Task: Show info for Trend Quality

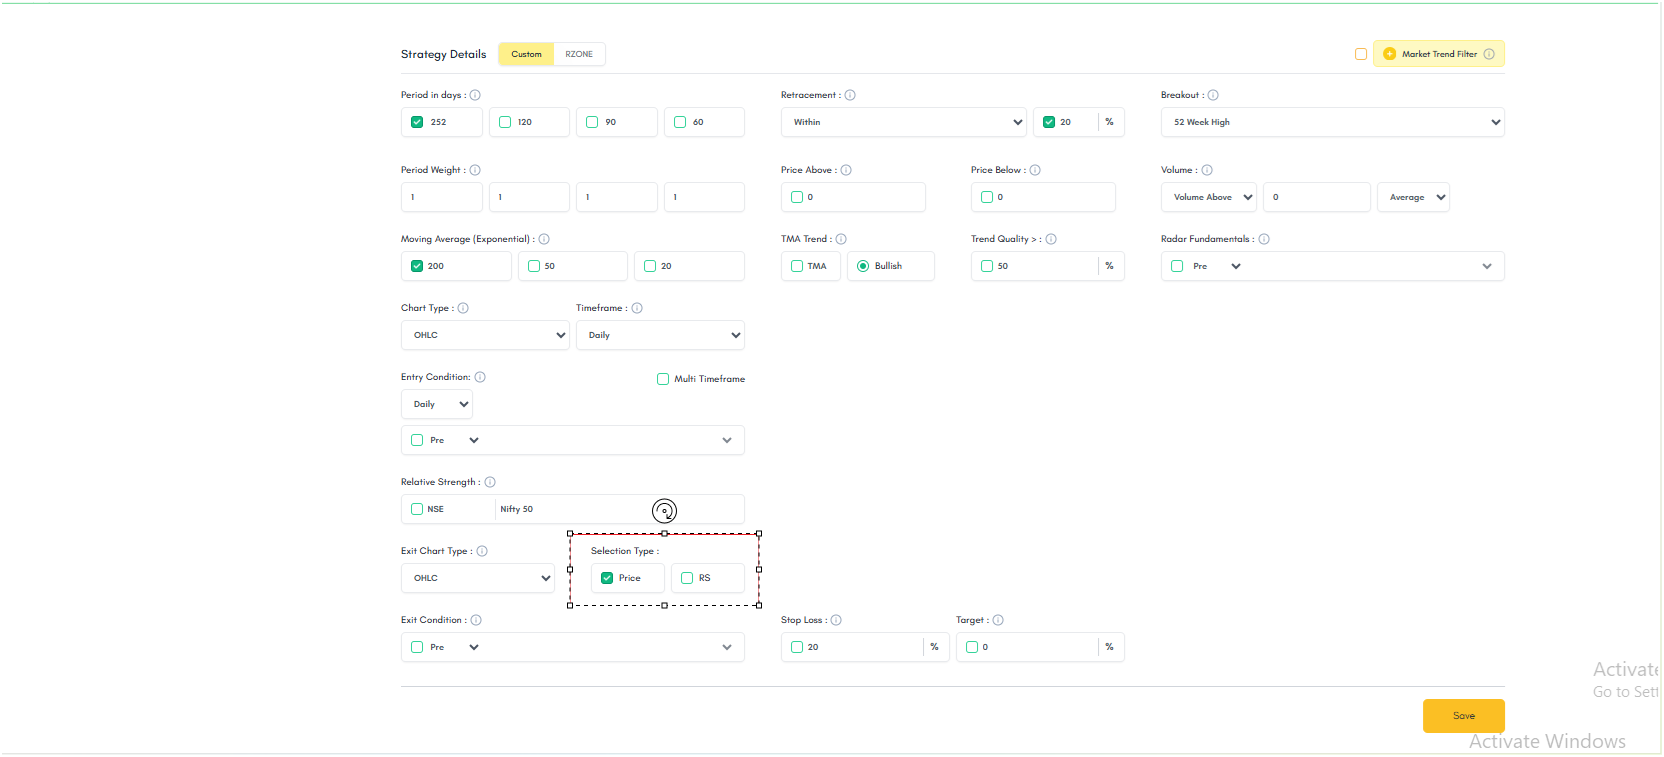Action: [x=1051, y=239]
